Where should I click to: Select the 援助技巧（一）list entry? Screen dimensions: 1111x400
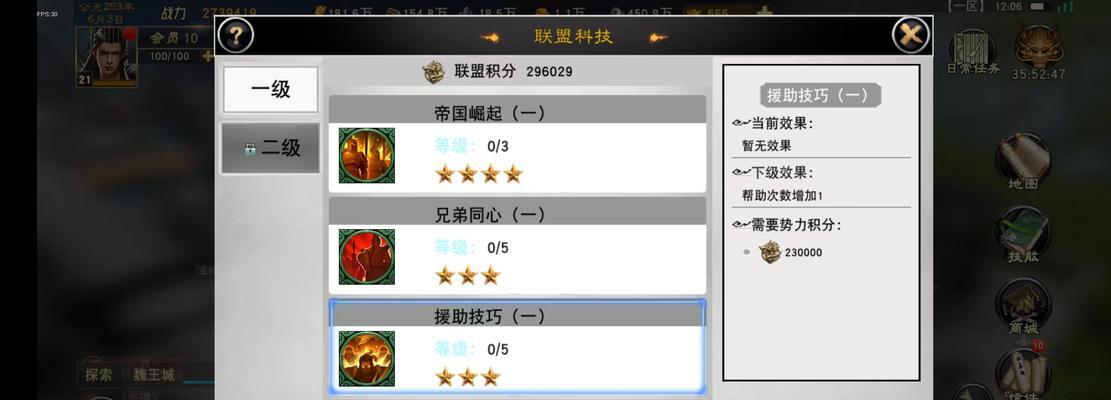[517, 346]
